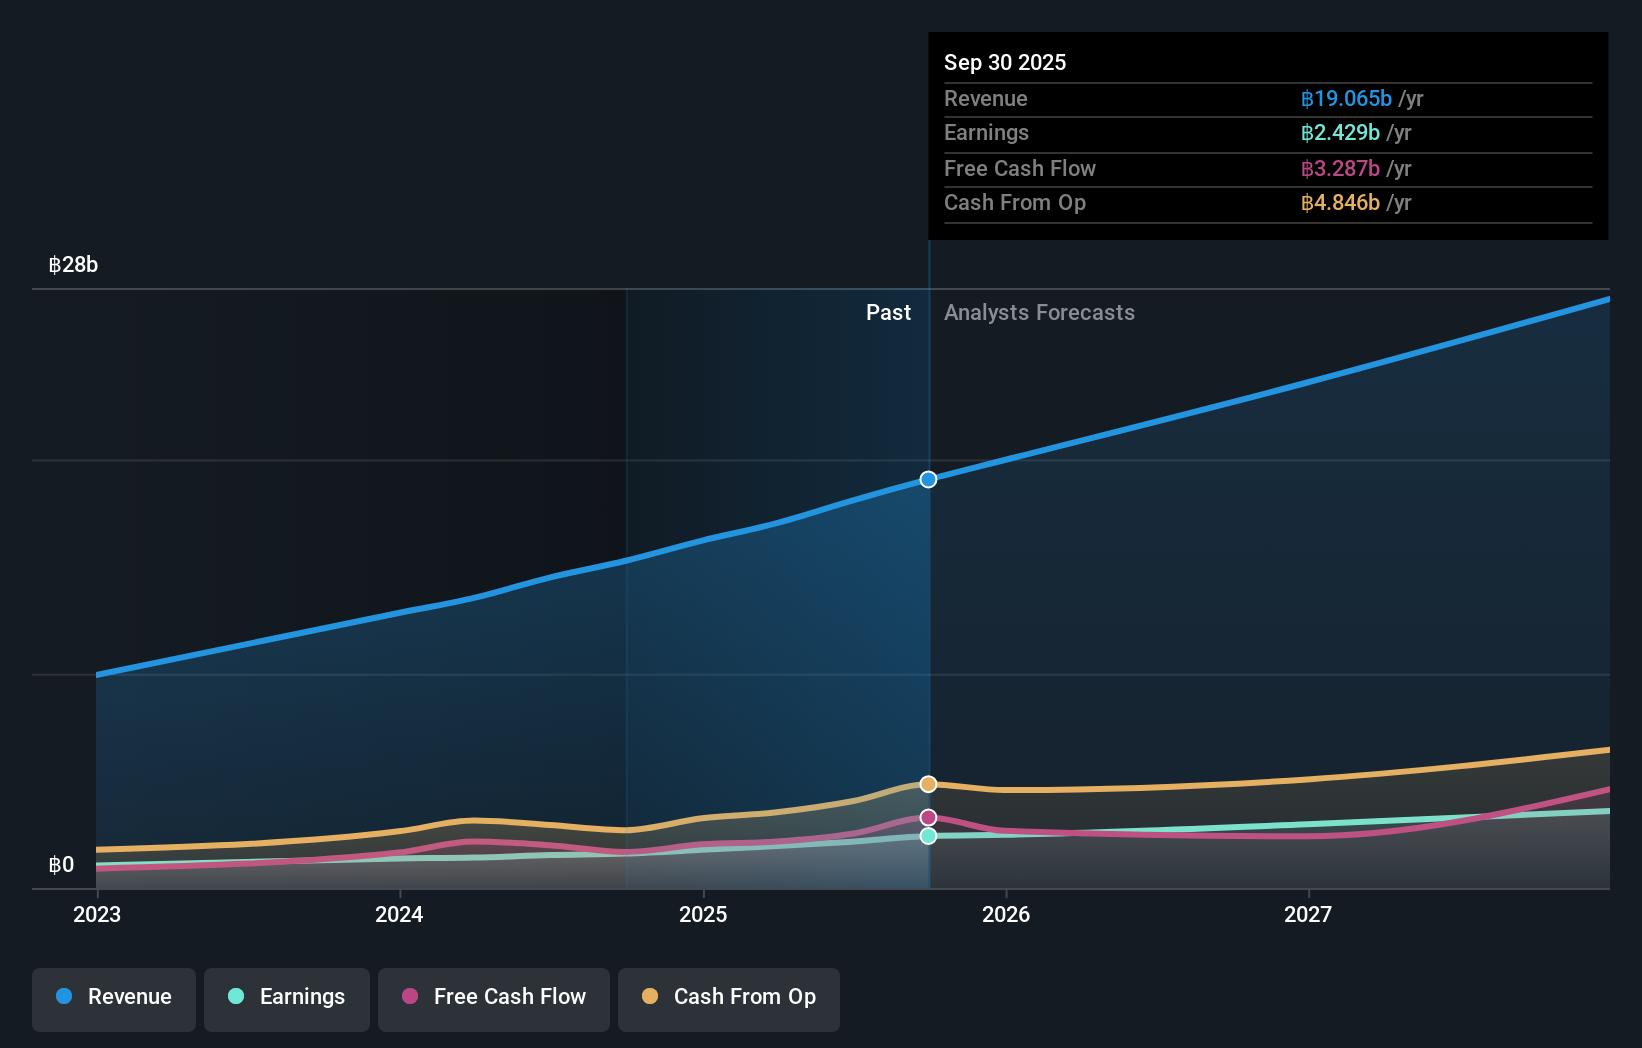The image size is (1642, 1048).
Task: Click the blue Revenue legend dot icon
Action: point(65,997)
